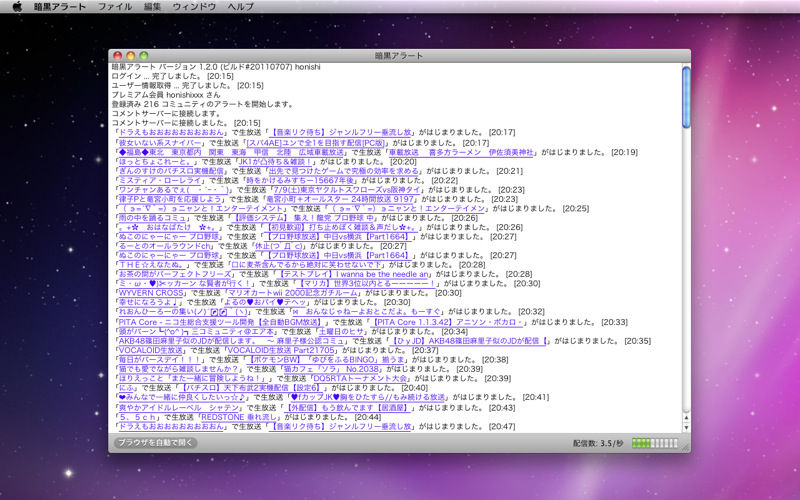Viewport: 800px width, 500px height.
Task: Click the scrollbar up arrow
Action: 686,418
